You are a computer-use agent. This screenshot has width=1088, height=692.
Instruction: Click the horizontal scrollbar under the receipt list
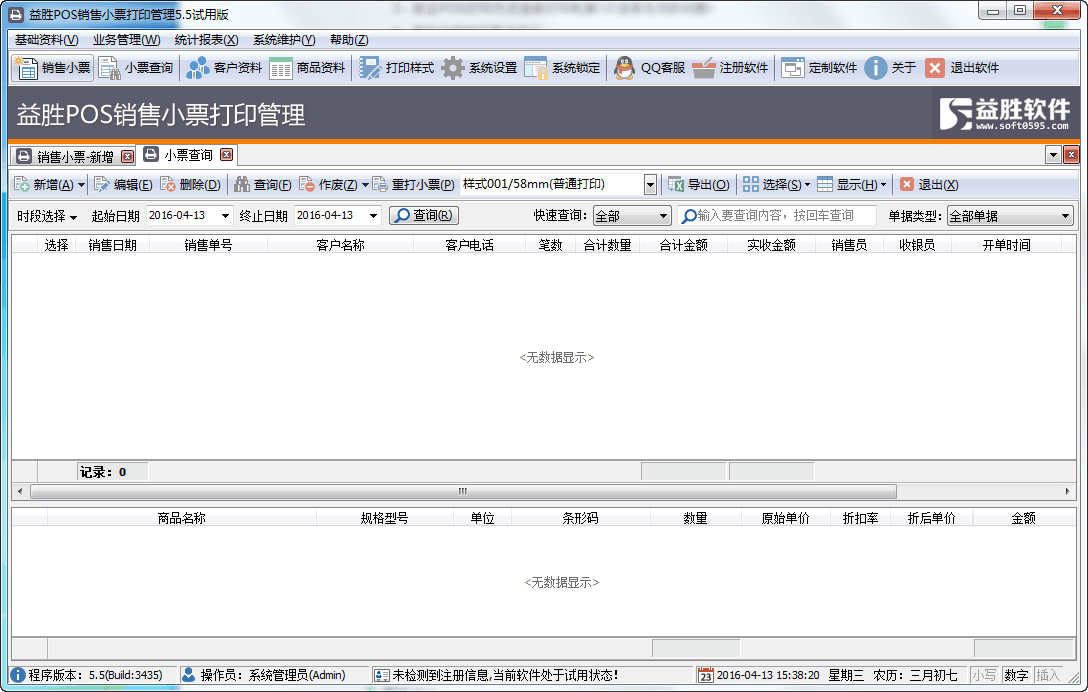pyautogui.click(x=462, y=492)
